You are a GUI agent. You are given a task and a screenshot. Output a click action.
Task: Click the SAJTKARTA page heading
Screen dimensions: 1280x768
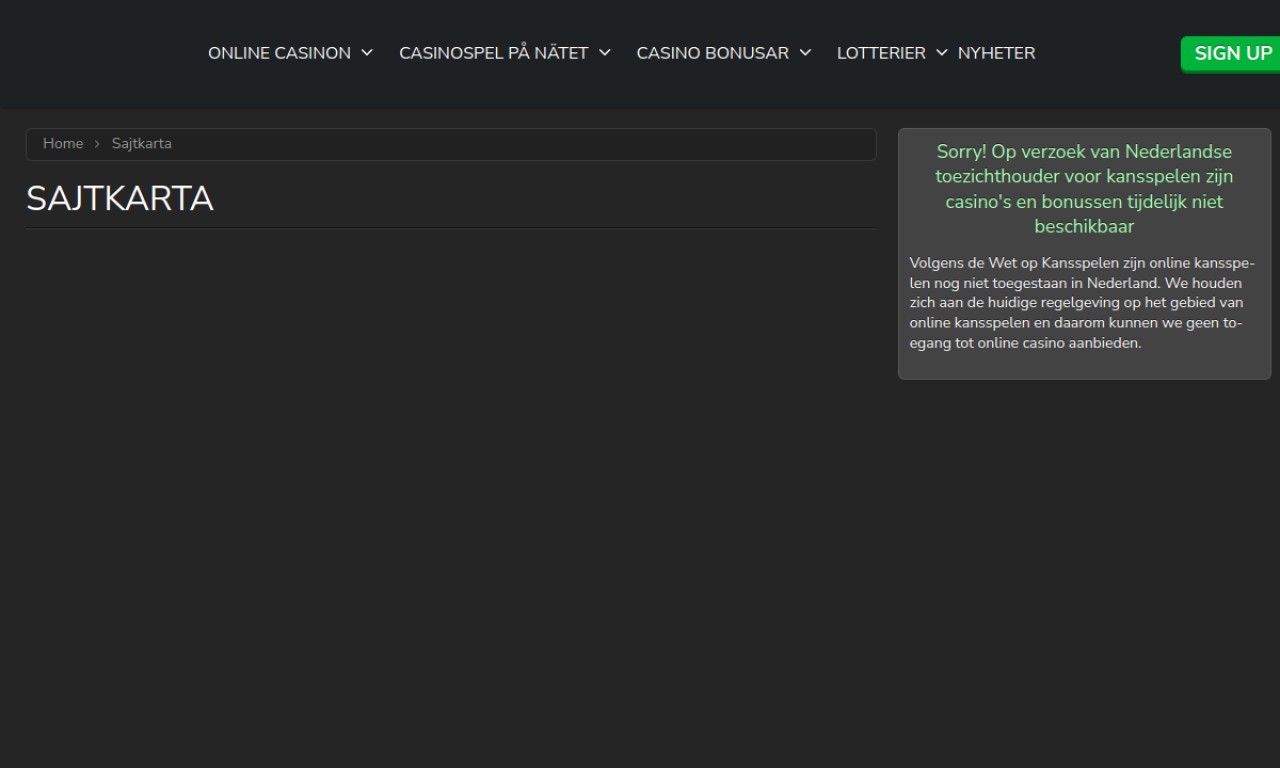120,199
